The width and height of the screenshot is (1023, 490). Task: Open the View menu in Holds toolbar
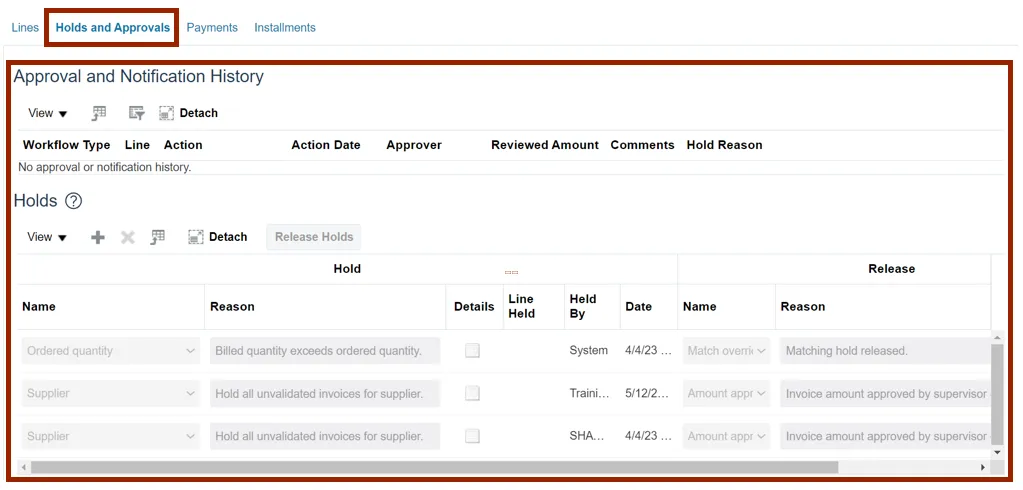pos(47,237)
